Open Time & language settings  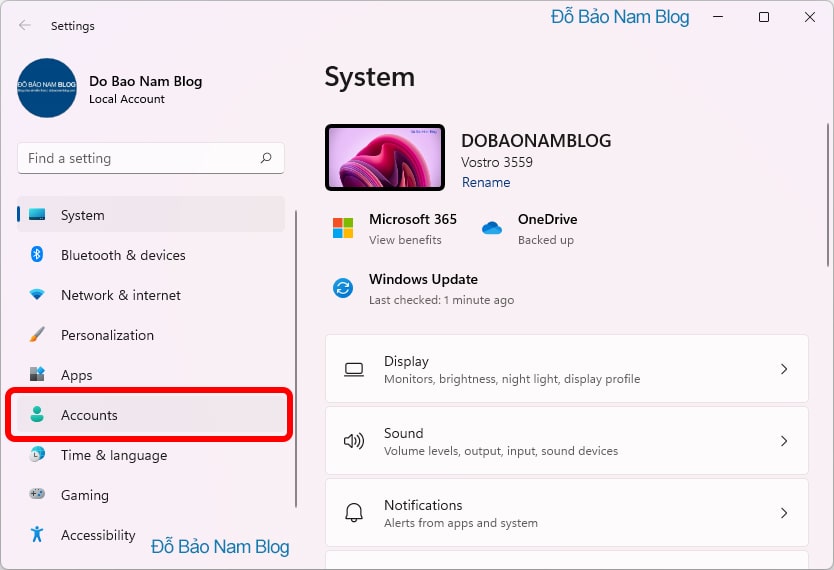[151, 455]
